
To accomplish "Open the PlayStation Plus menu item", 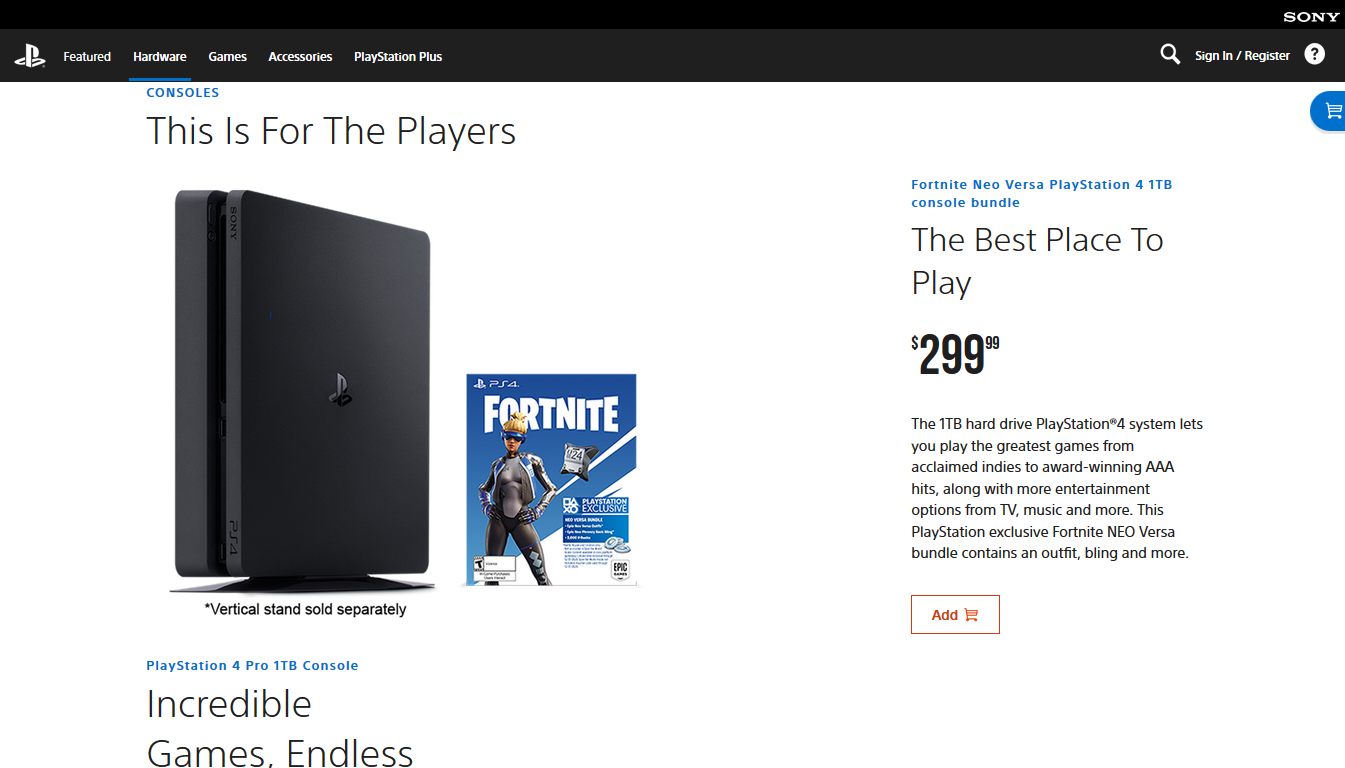I will 398,57.
